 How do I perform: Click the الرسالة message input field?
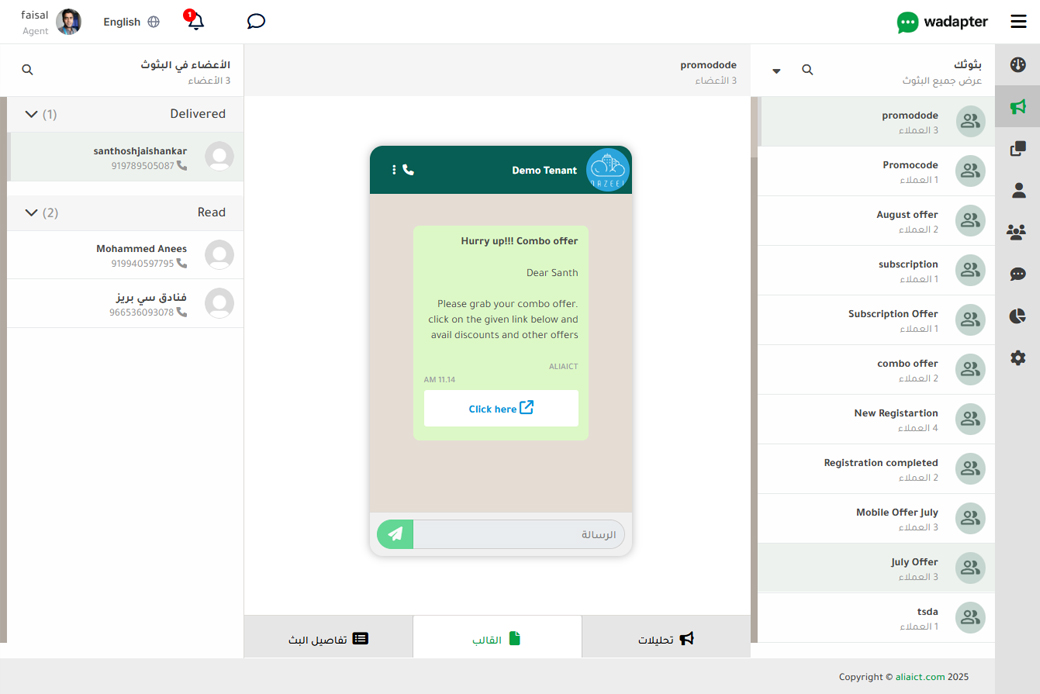coord(520,534)
